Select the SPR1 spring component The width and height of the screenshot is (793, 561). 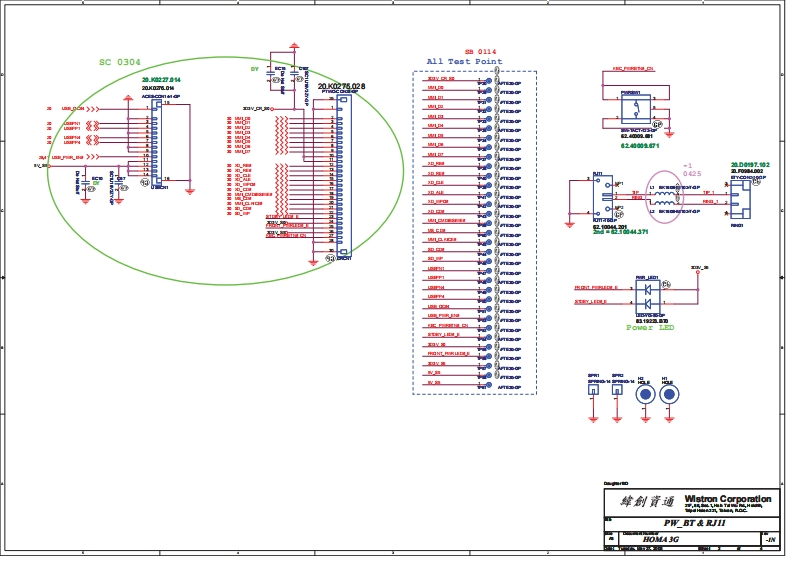593,392
